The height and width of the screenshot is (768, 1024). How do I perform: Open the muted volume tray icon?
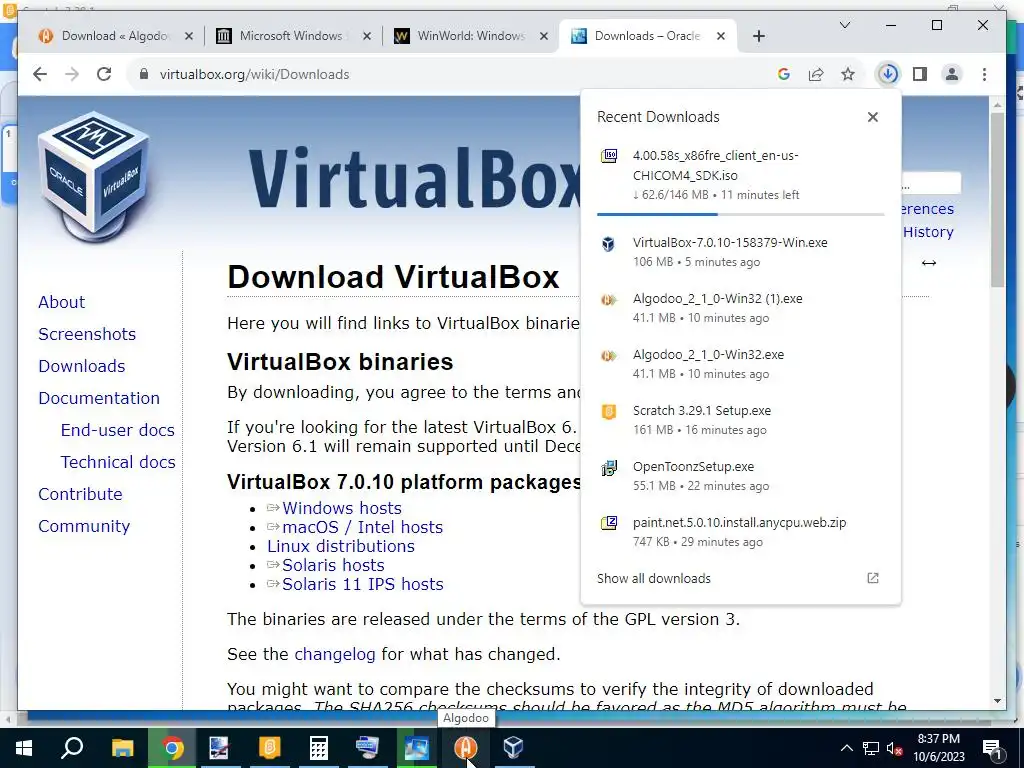pos(894,748)
